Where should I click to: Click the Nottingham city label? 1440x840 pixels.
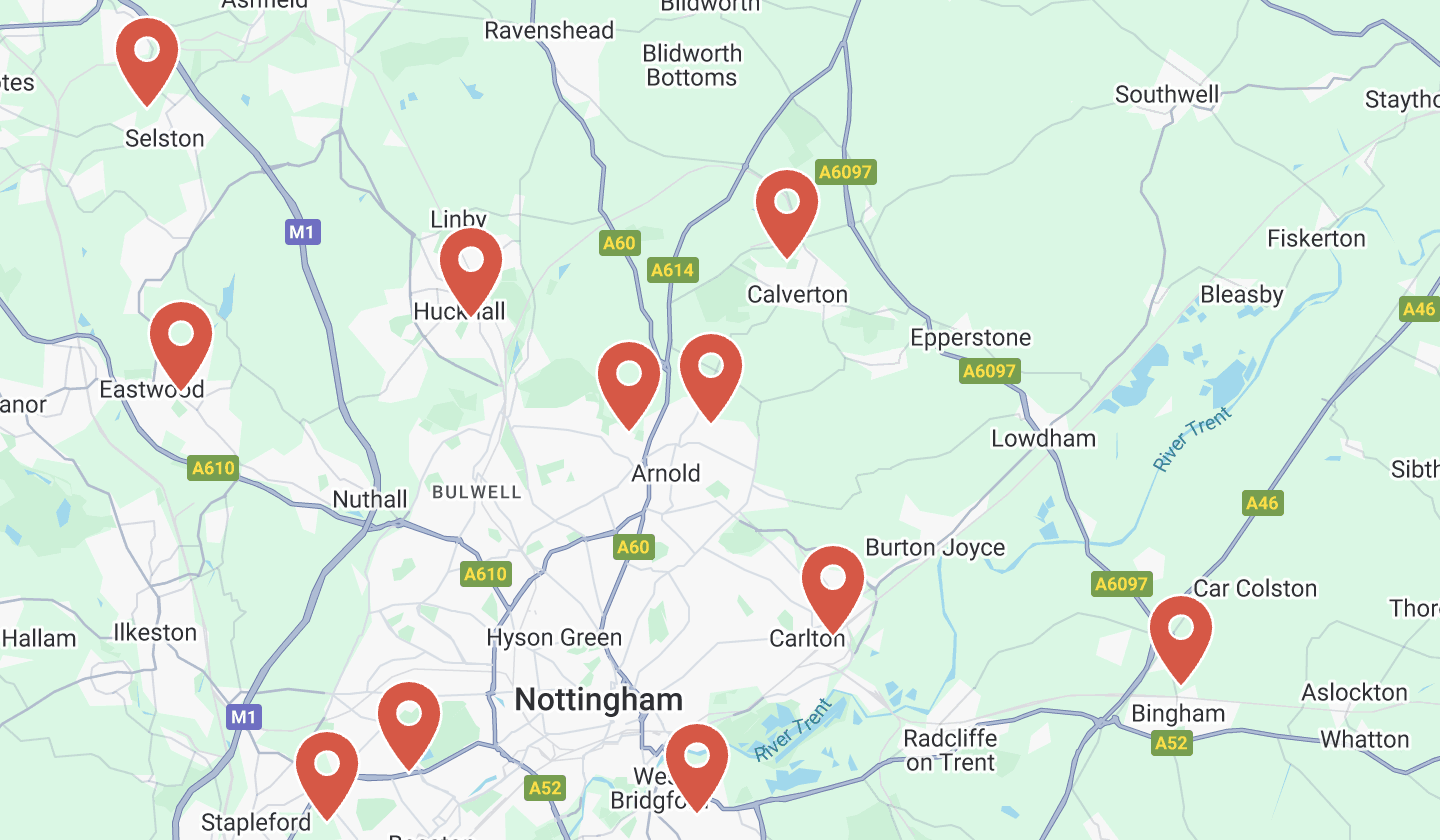click(x=599, y=700)
